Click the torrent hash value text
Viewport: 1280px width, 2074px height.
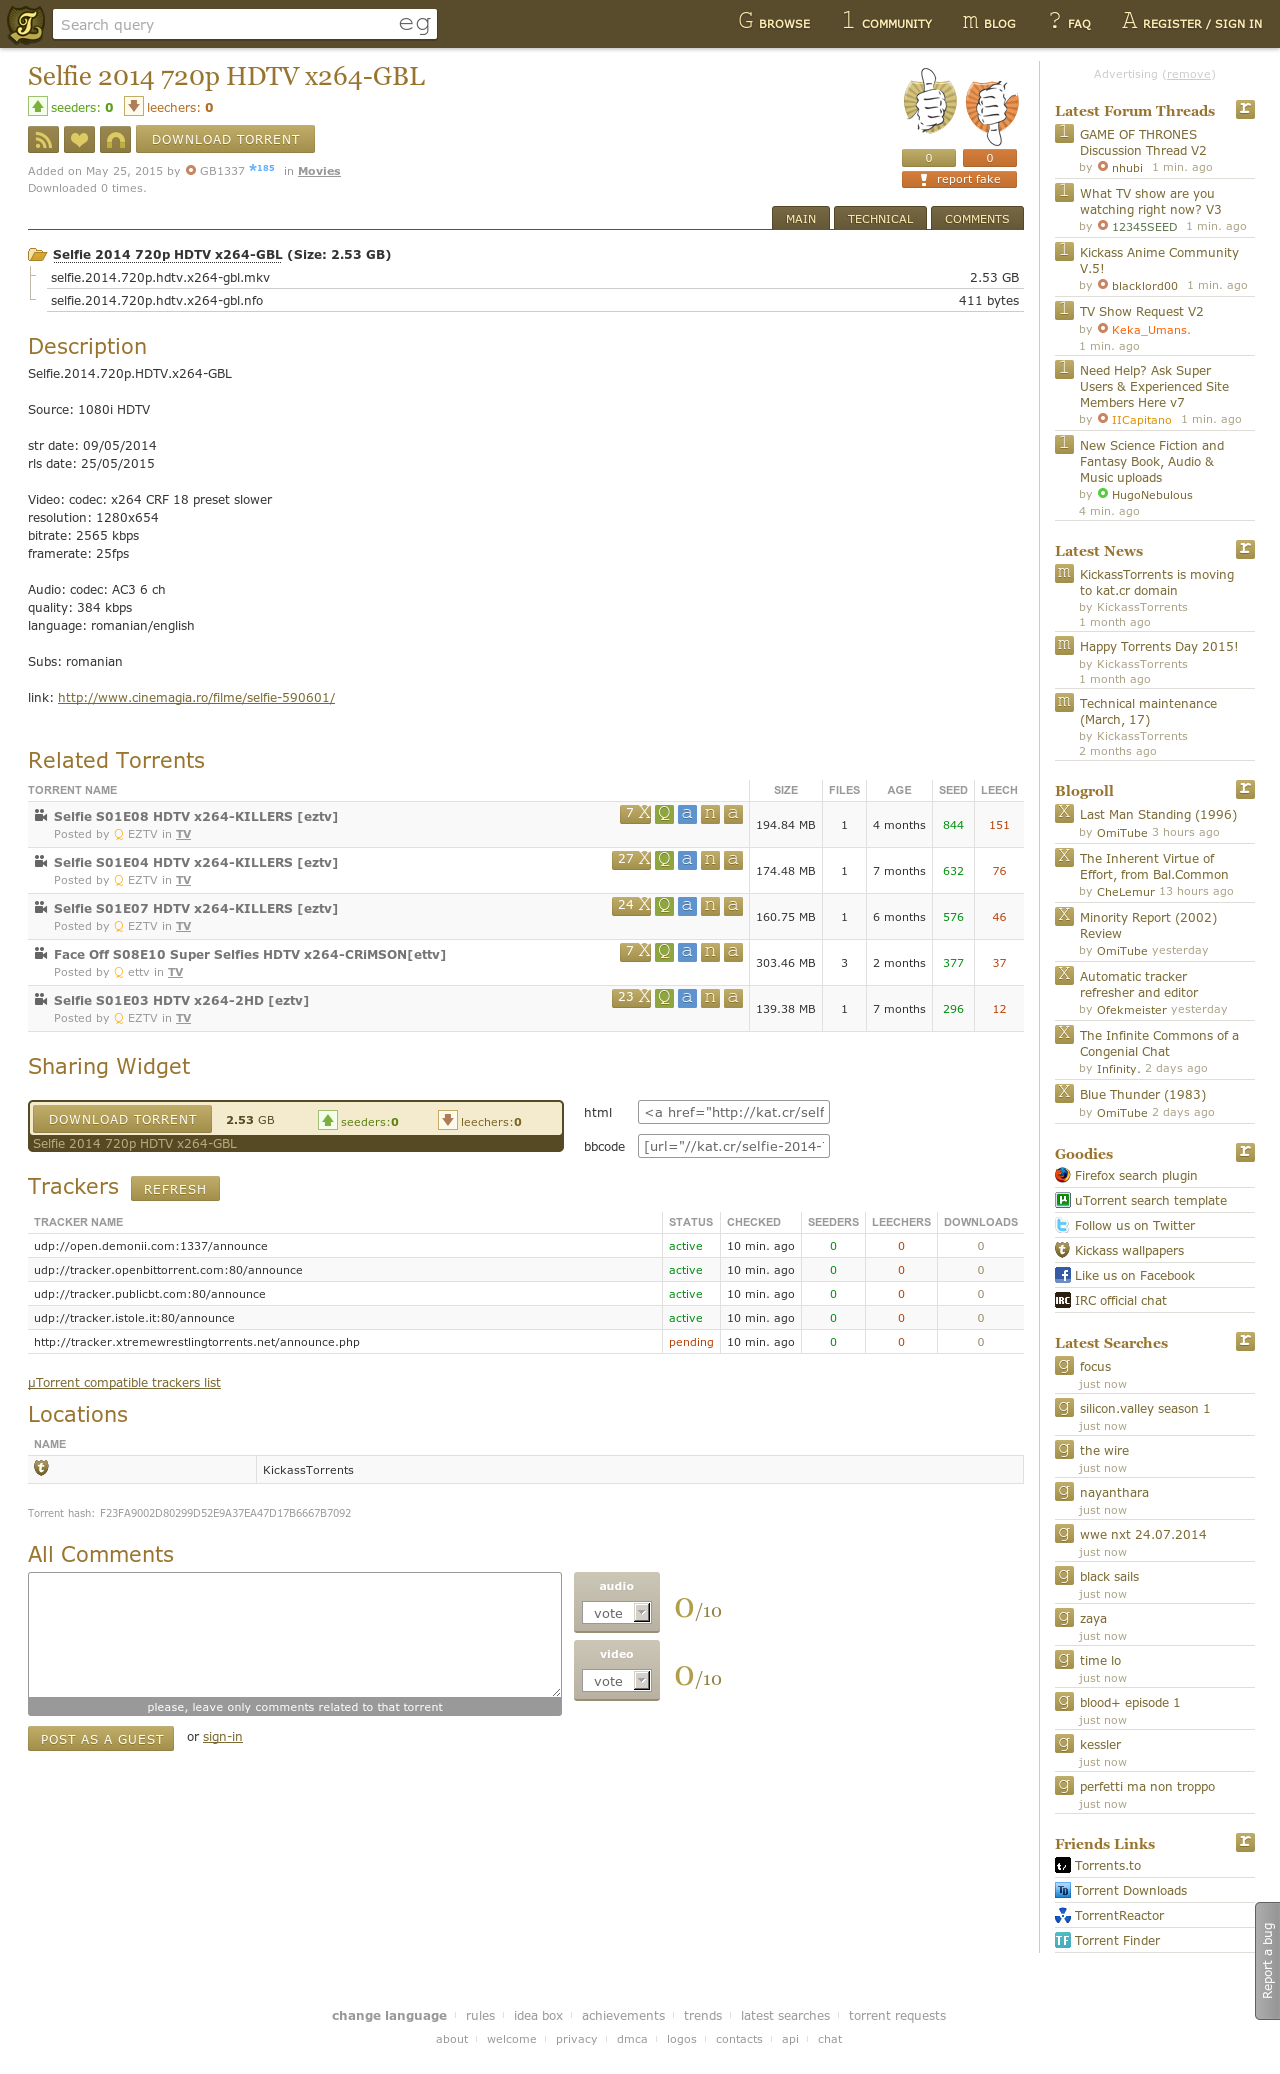tap(225, 1513)
